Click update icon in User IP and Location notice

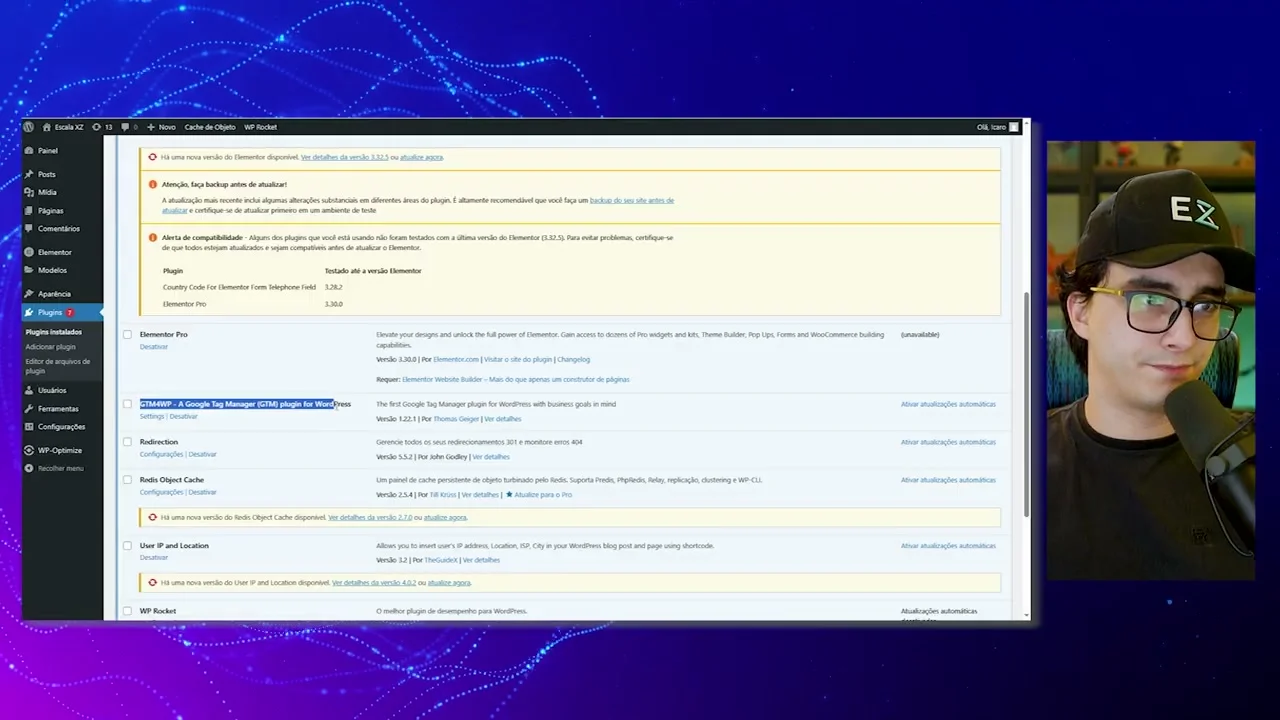click(x=152, y=582)
